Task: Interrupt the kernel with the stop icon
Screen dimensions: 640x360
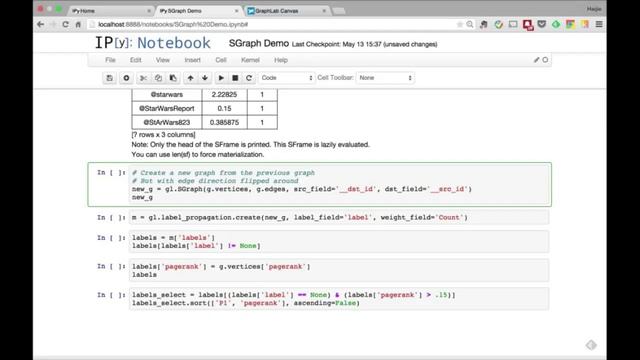Action: [235, 78]
